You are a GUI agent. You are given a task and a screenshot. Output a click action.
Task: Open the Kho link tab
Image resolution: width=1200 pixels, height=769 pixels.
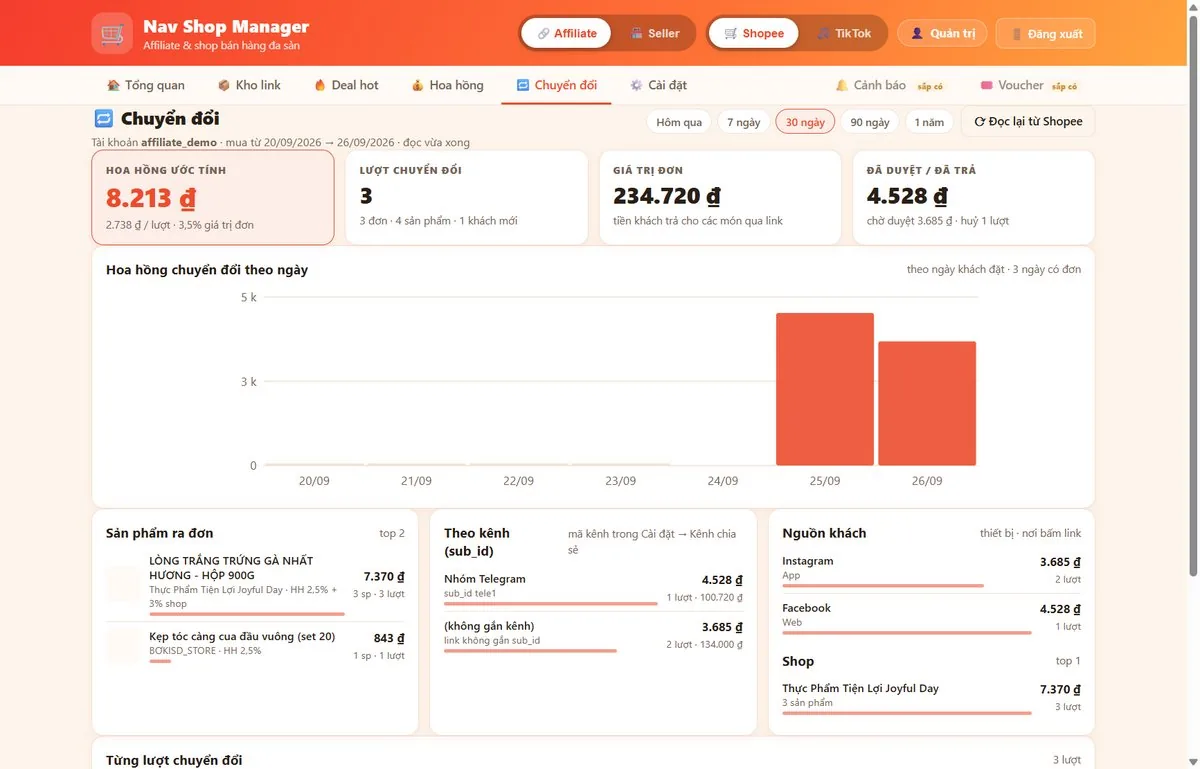249,85
